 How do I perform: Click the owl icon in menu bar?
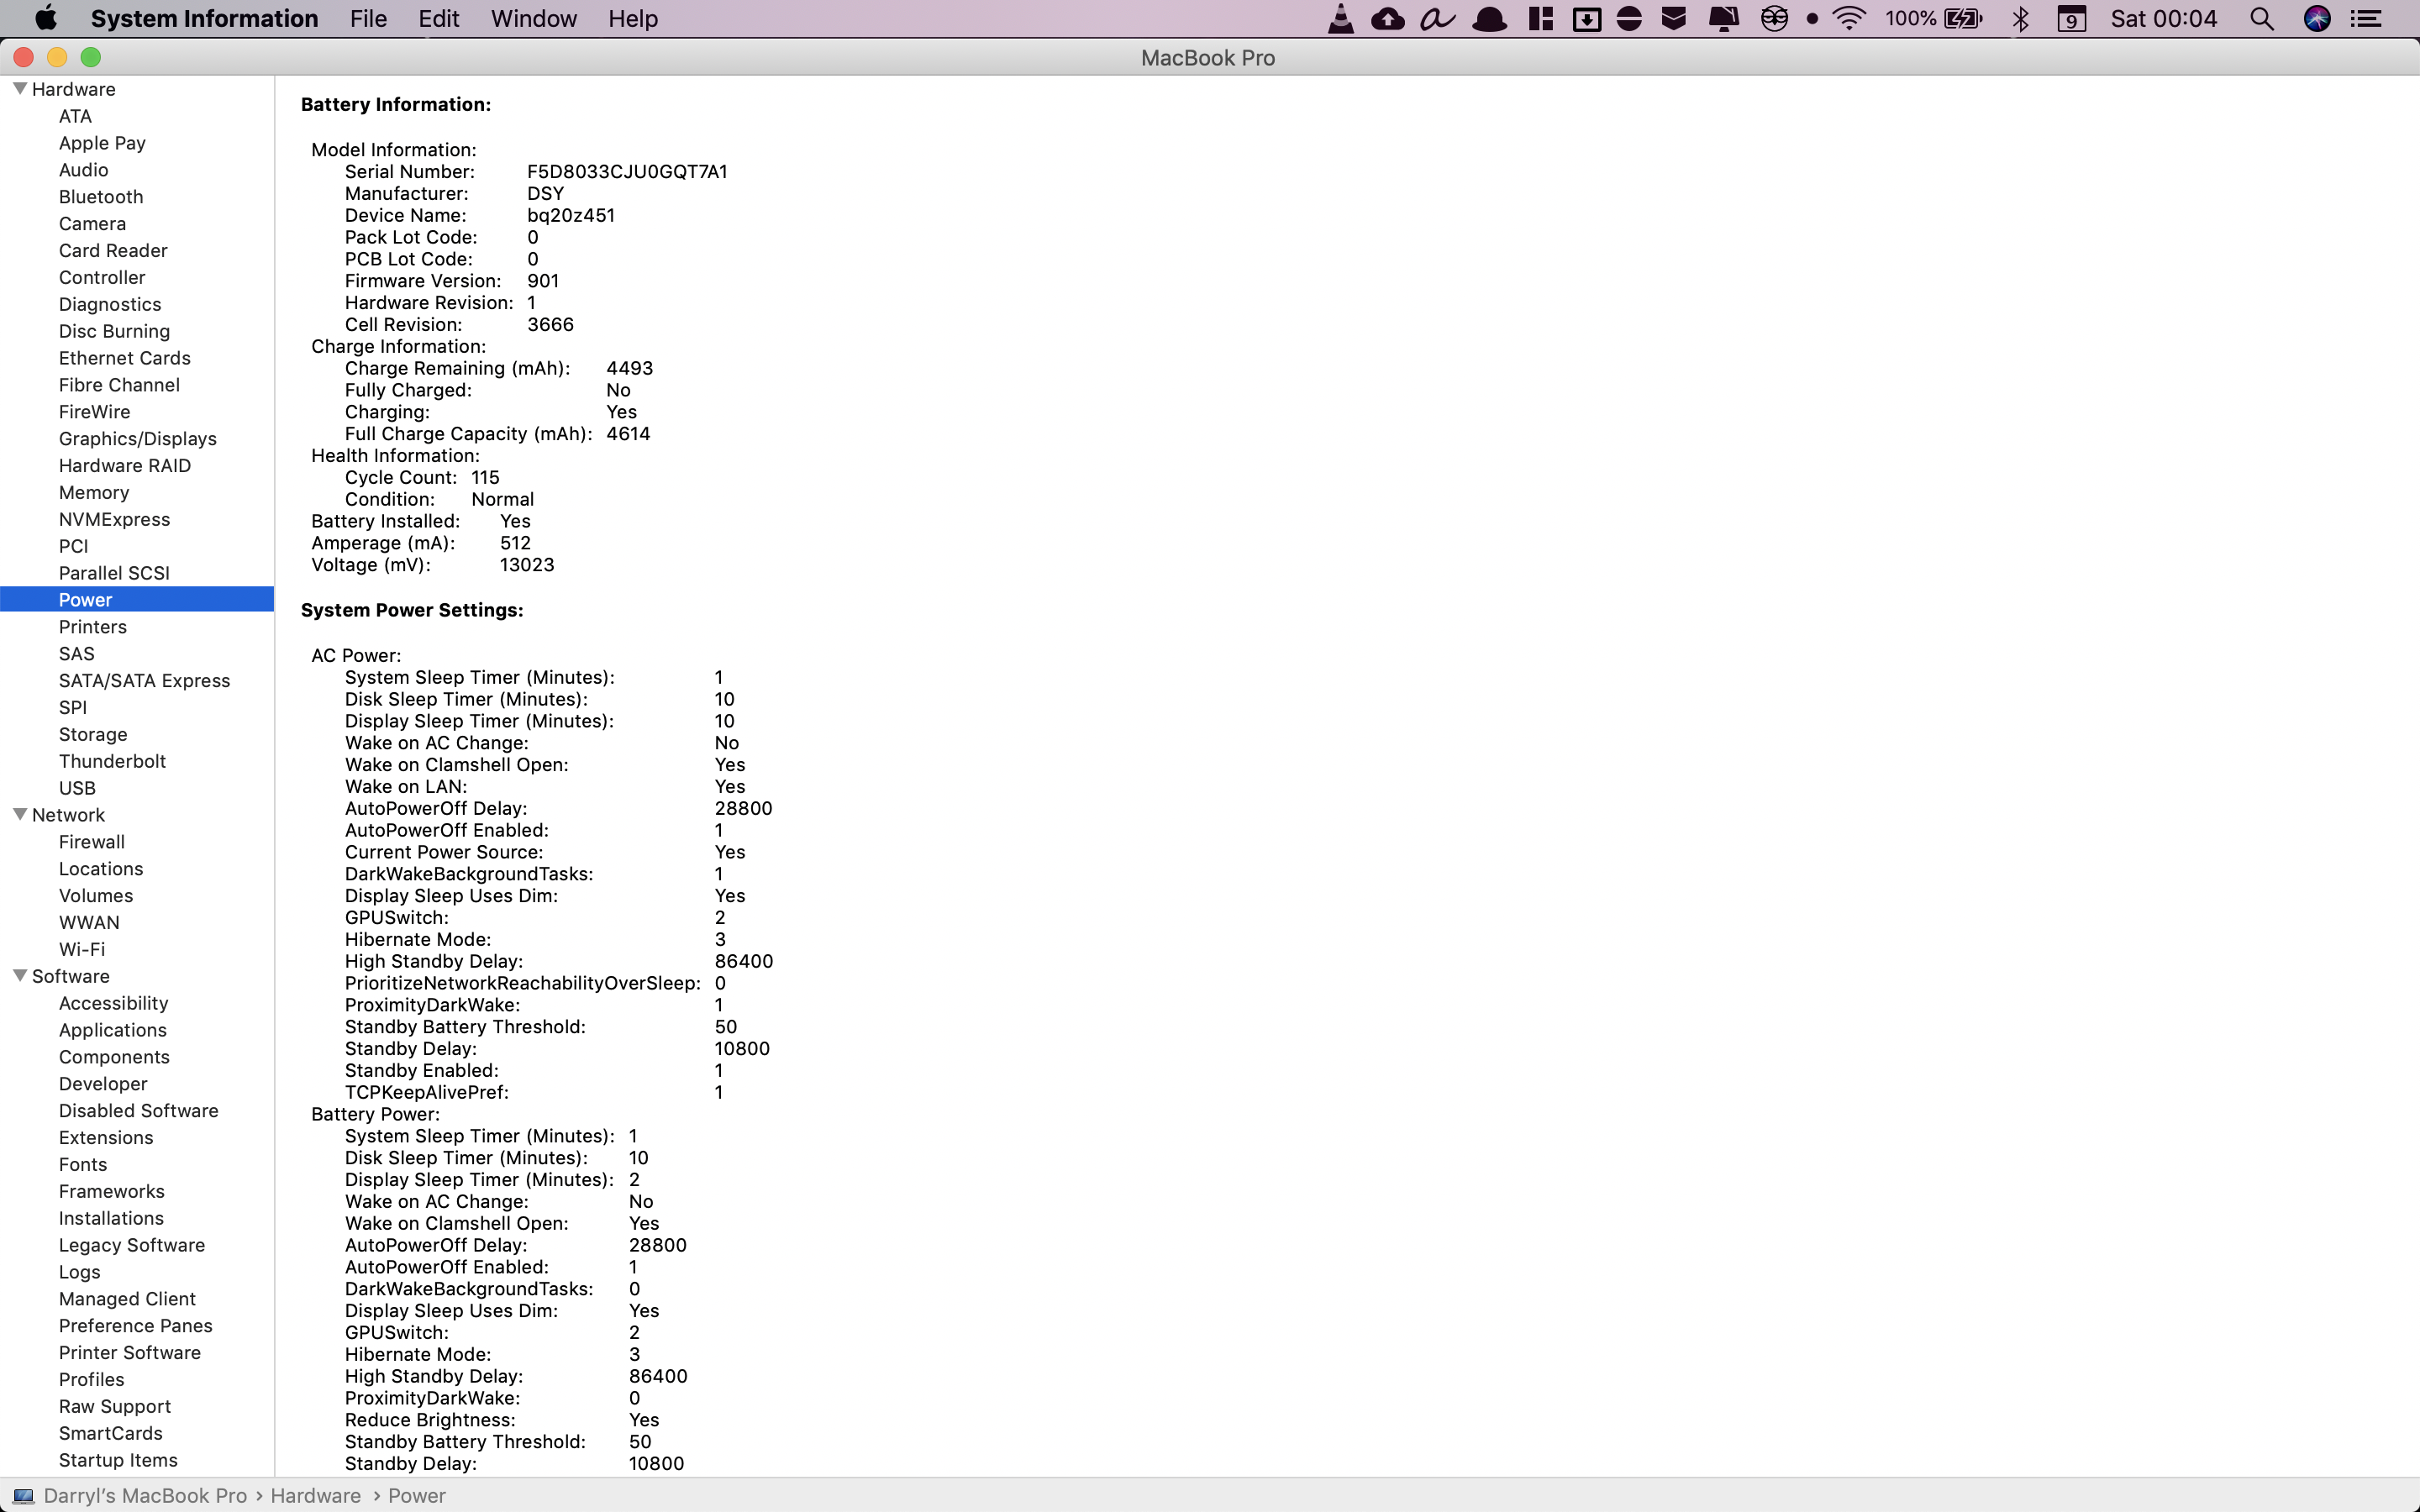coord(1774,19)
